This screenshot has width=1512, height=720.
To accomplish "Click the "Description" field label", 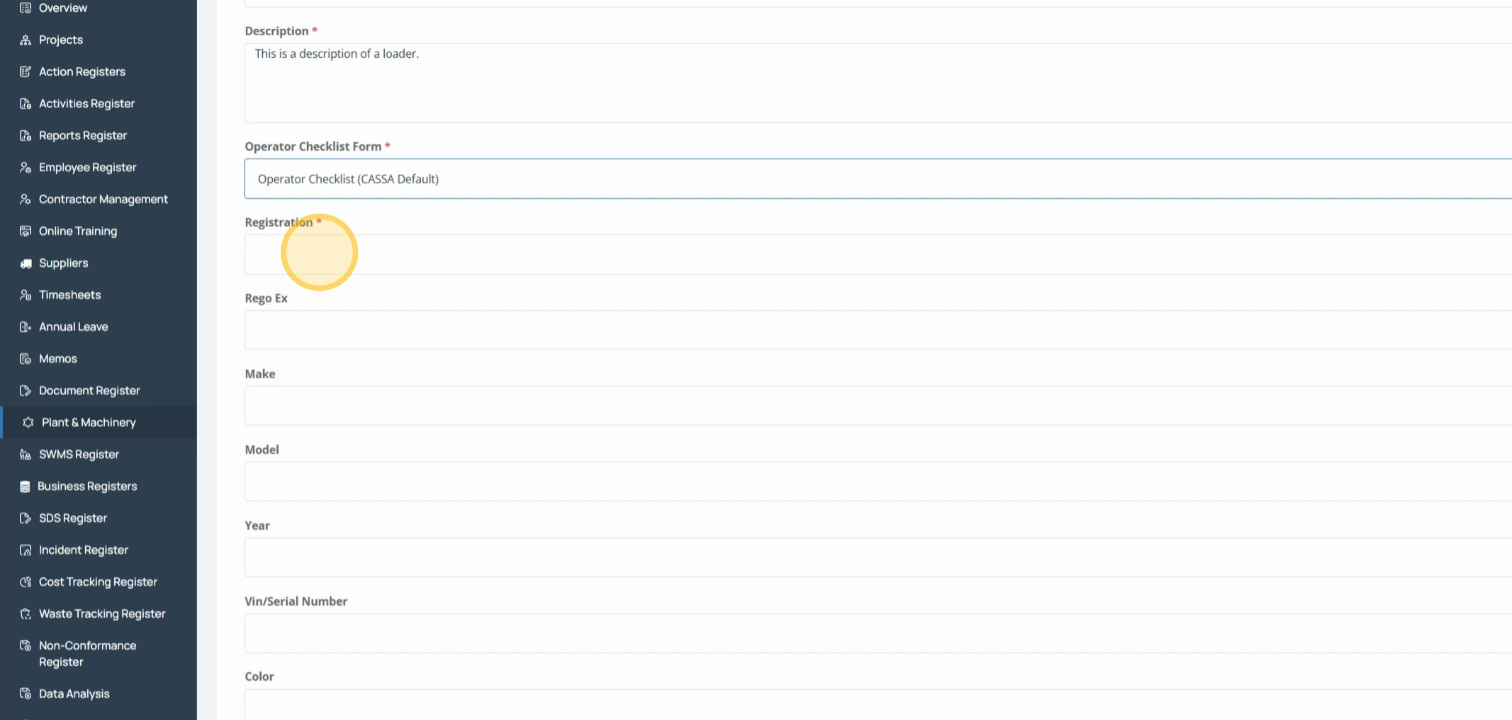I will (x=277, y=32).
